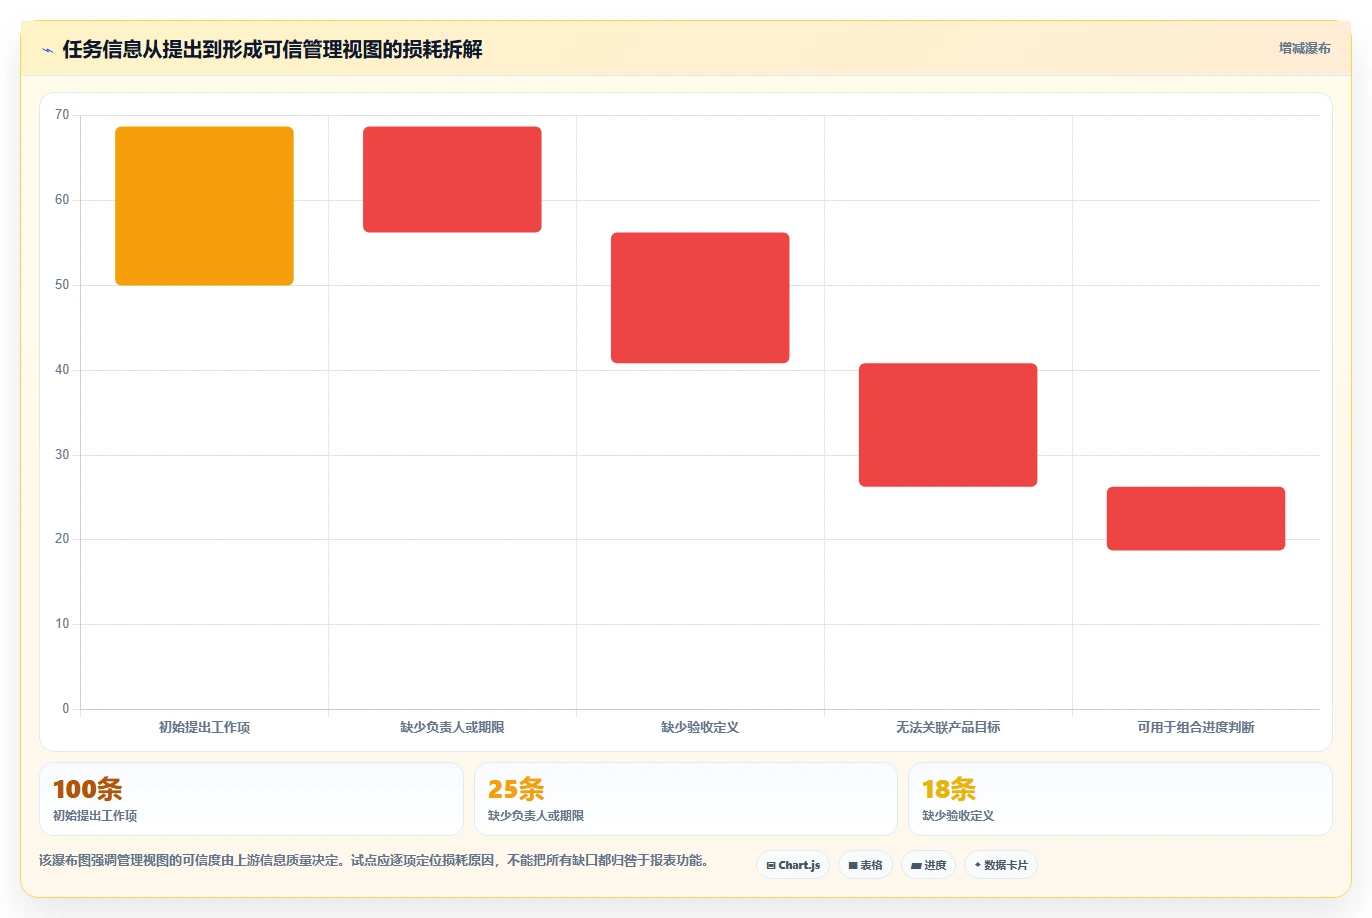The height and width of the screenshot is (918, 1372).
Task: Click the y-axis value 10
Action: [x=62, y=624]
